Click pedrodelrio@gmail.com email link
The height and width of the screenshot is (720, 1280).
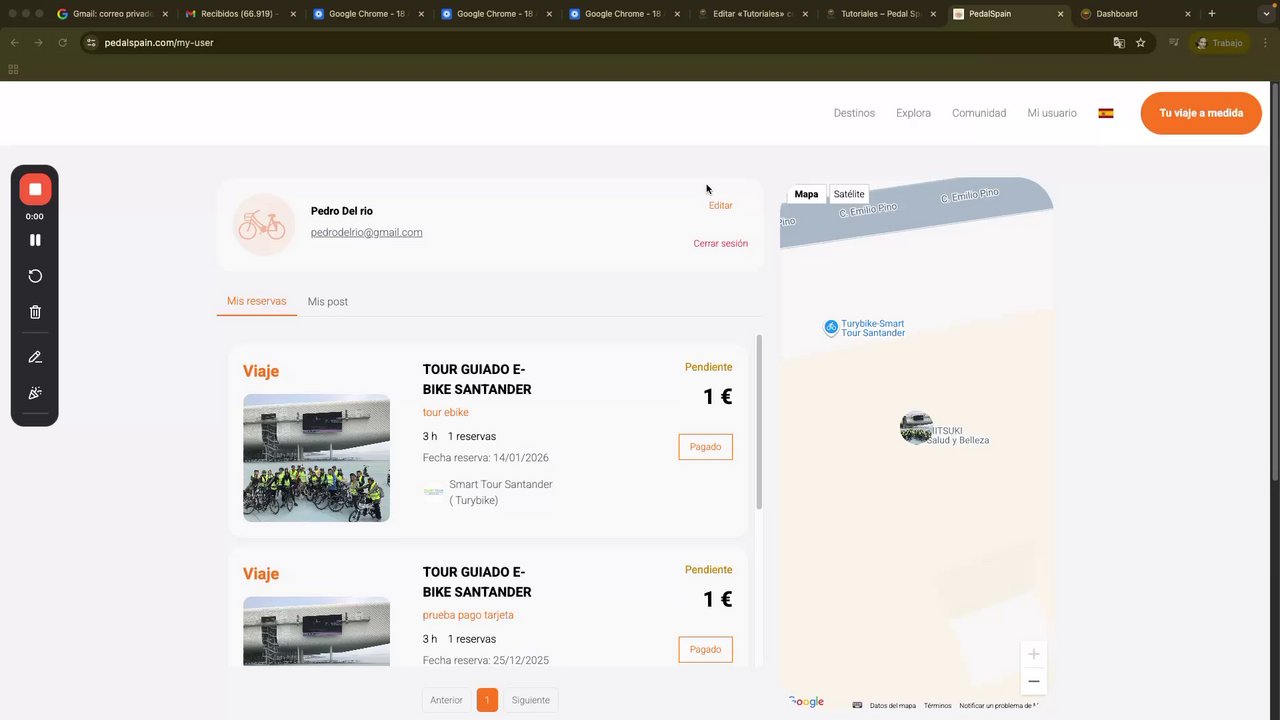[x=366, y=232]
